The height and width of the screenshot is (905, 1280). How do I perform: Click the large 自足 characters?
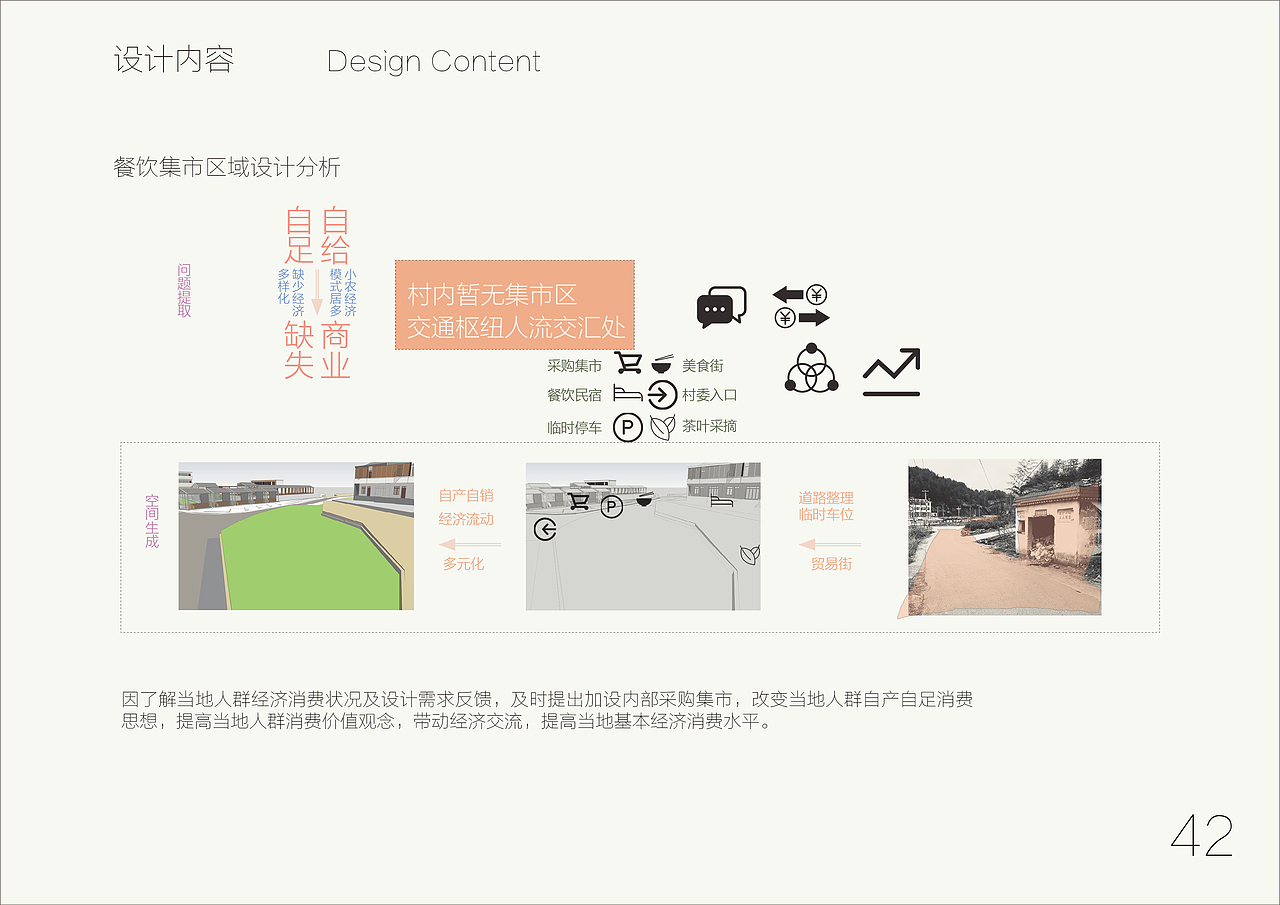[299, 236]
